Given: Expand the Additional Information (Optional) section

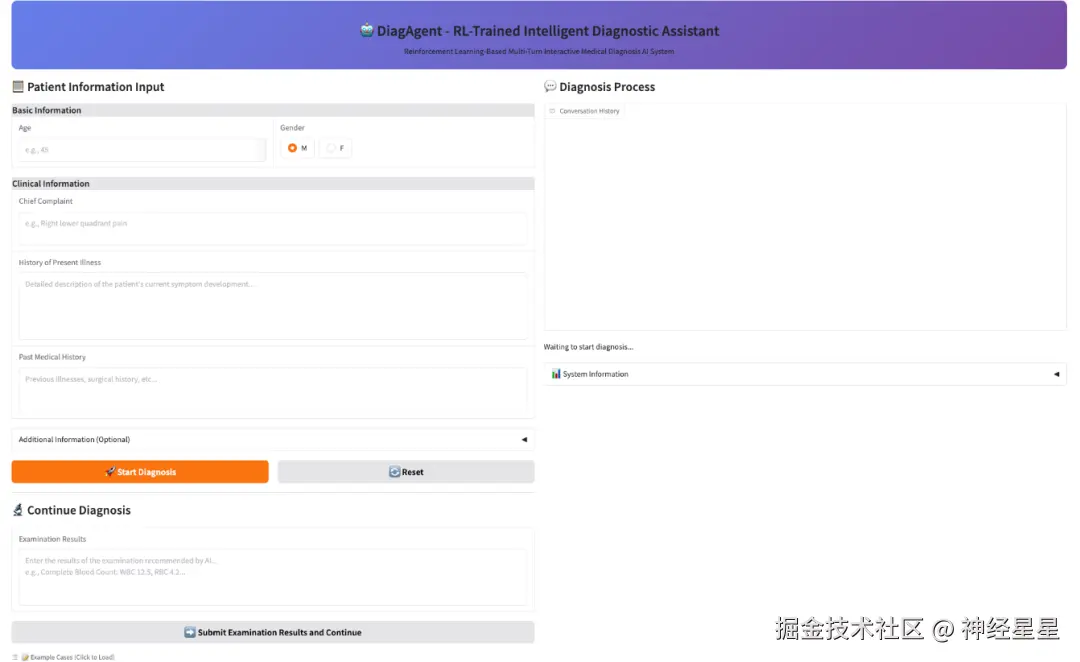Looking at the screenshot, I should coord(273,439).
